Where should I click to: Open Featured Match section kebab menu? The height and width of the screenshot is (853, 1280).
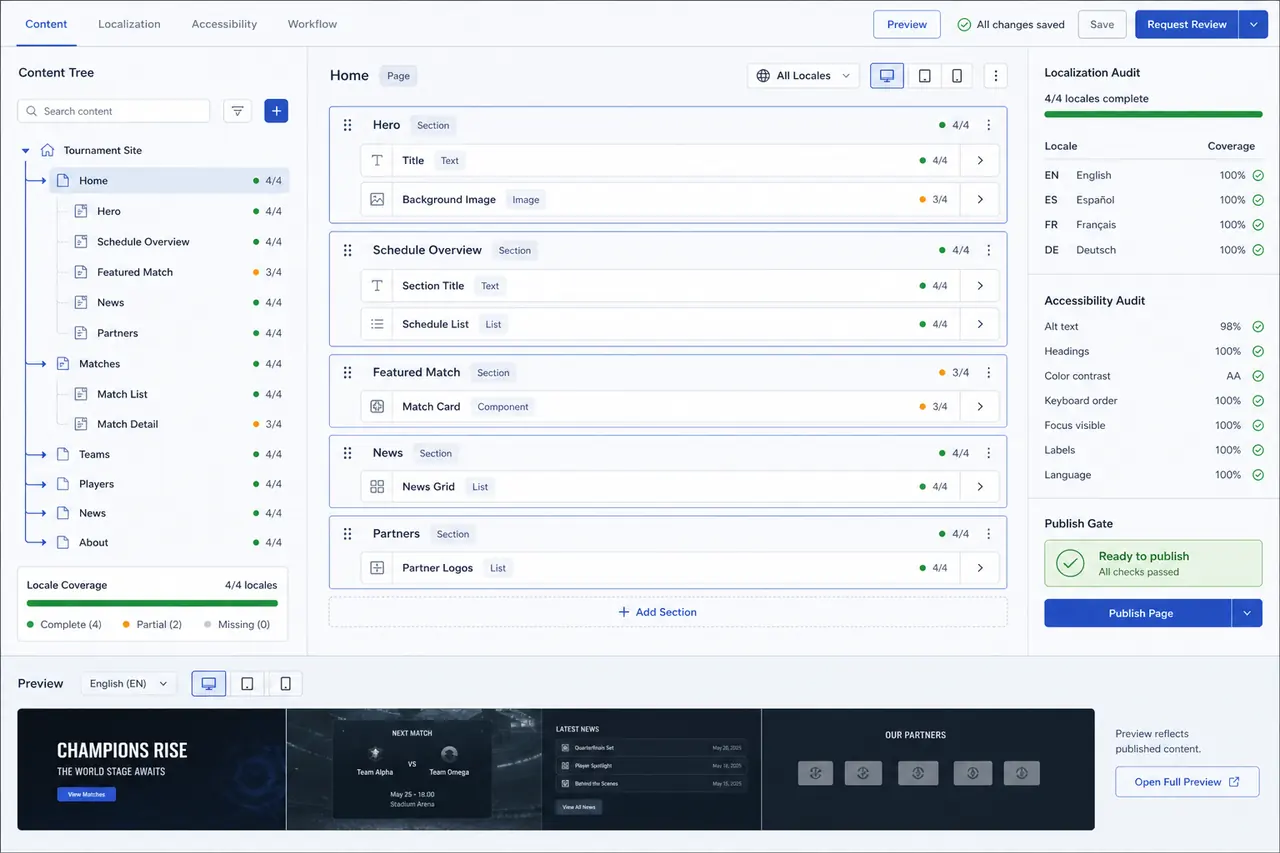989,372
